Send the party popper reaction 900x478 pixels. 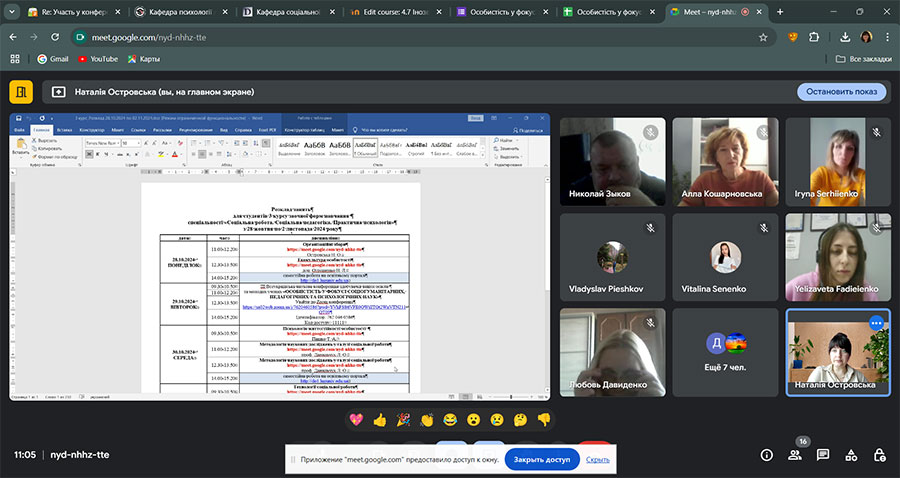tap(403, 419)
